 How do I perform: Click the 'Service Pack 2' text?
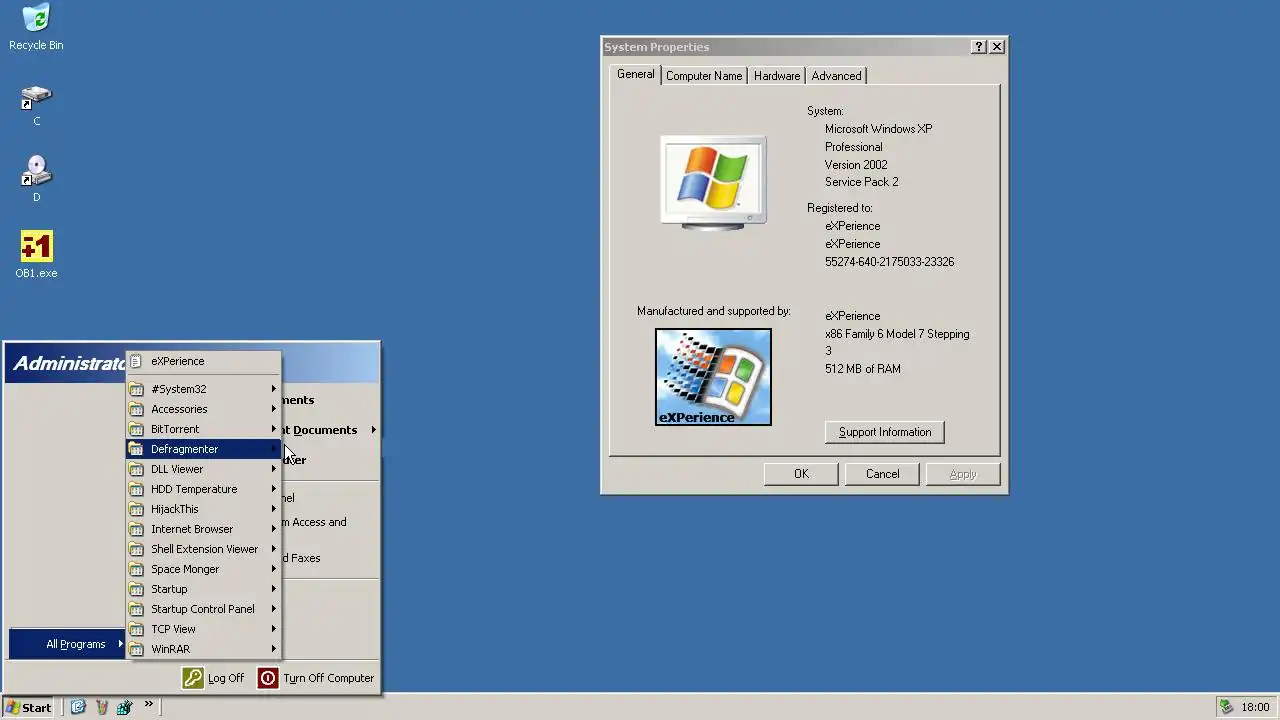(x=861, y=182)
